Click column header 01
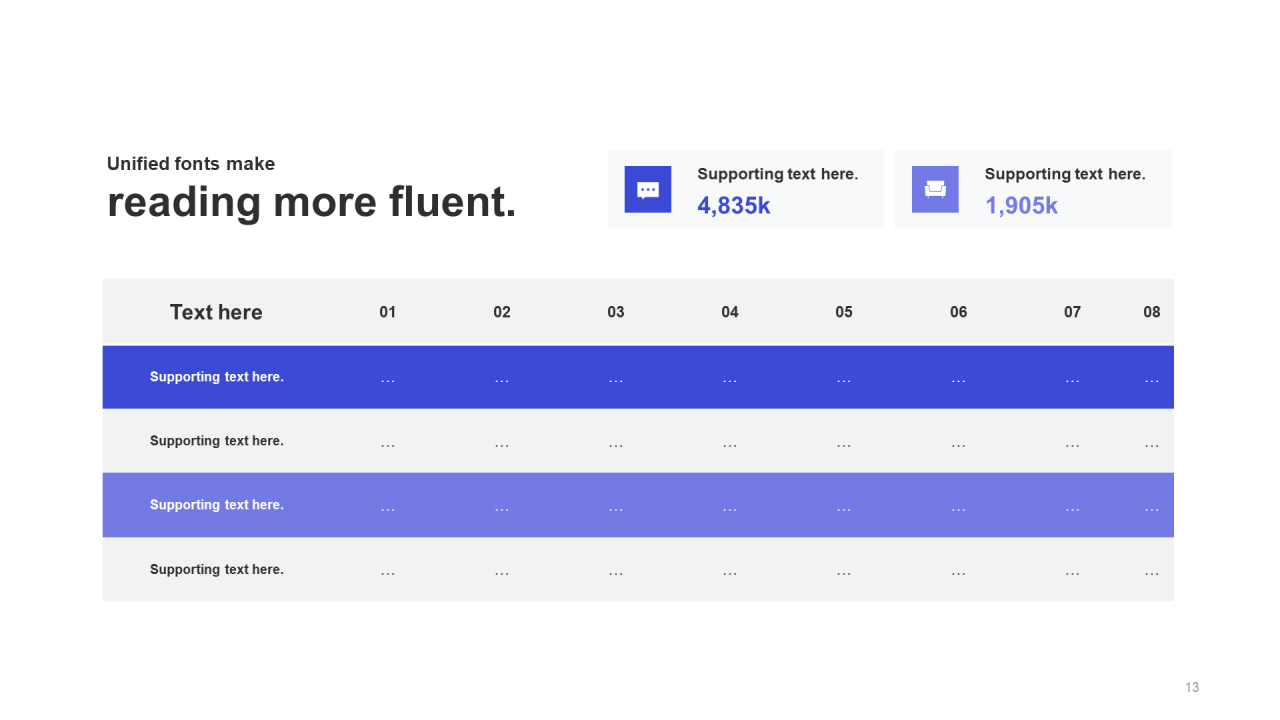 coord(388,312)
